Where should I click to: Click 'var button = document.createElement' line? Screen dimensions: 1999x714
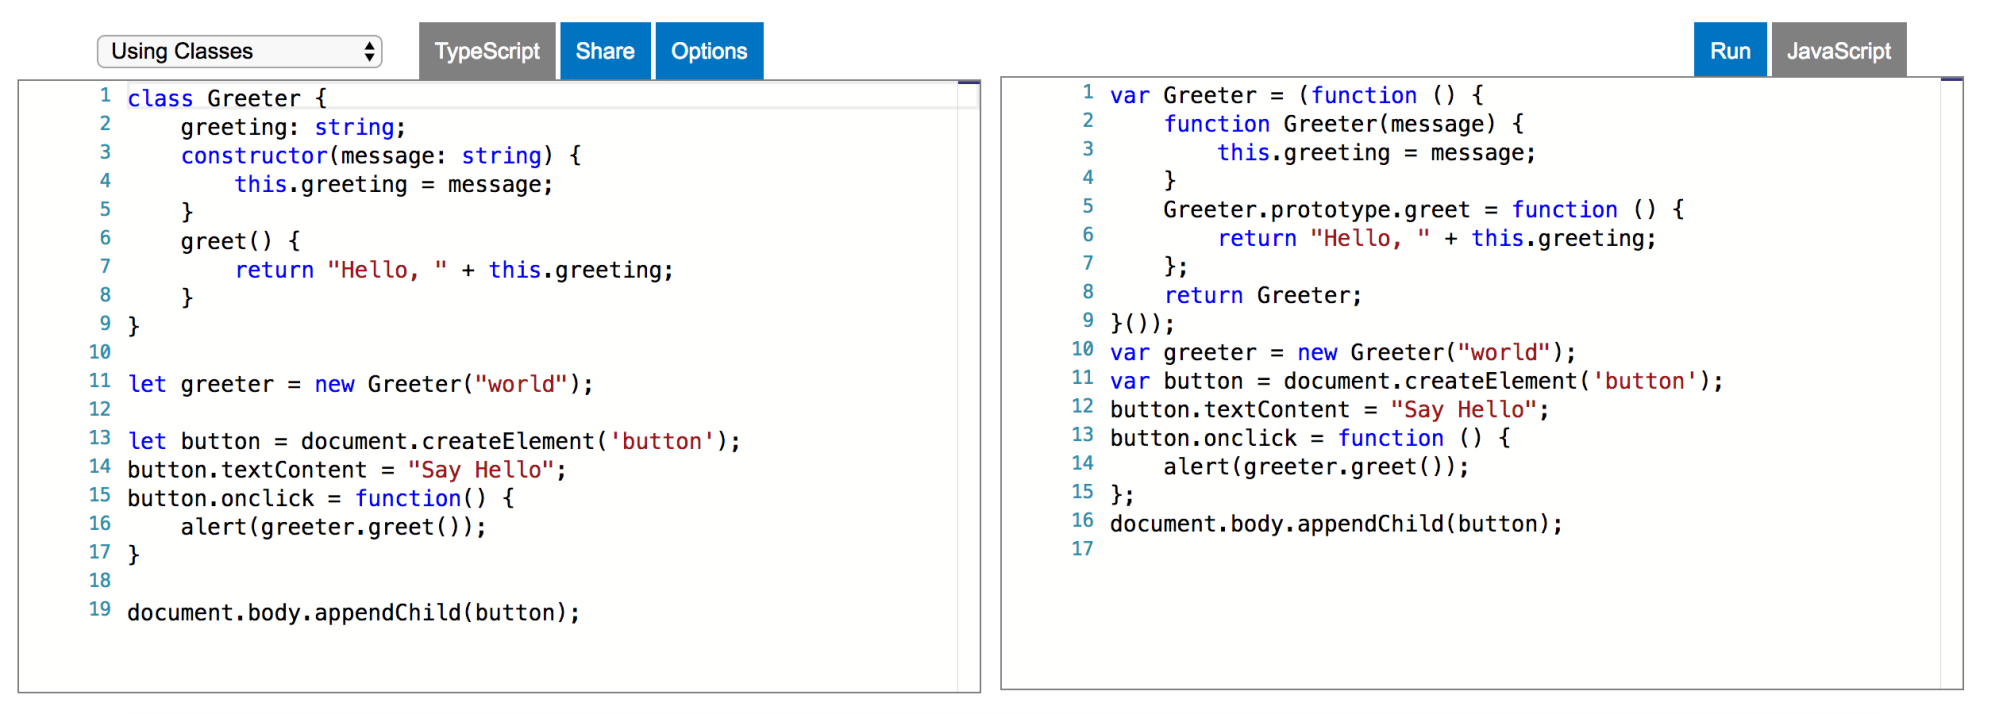pyautogui.click(x=1417, y=382)
